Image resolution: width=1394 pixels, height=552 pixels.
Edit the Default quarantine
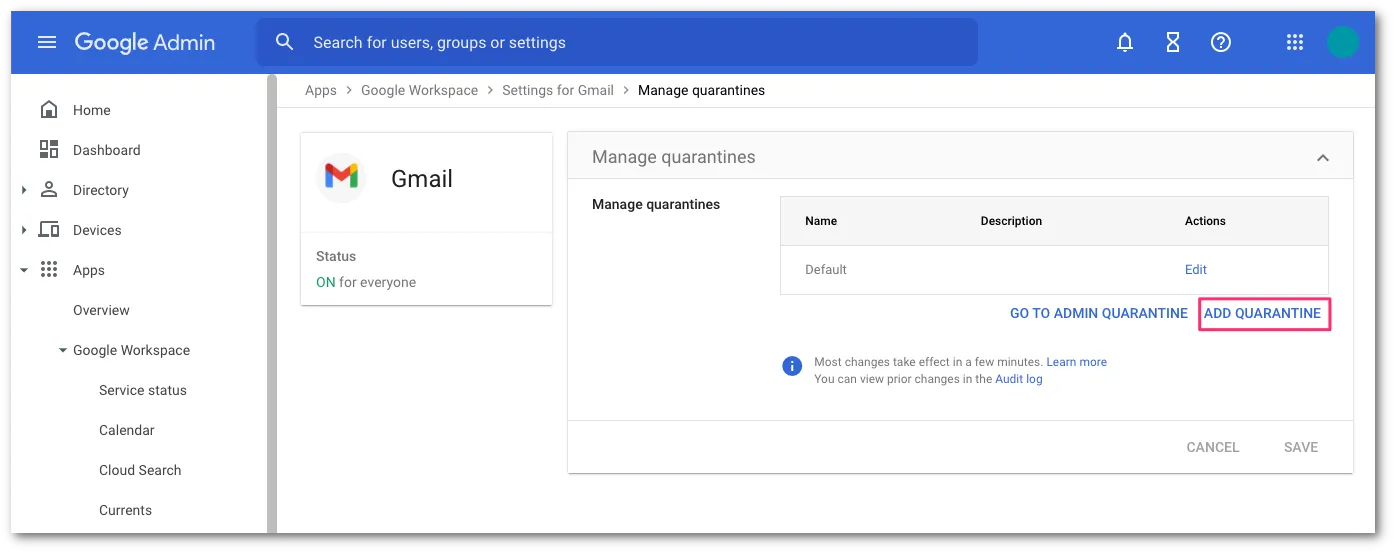tap(1195, 269)
